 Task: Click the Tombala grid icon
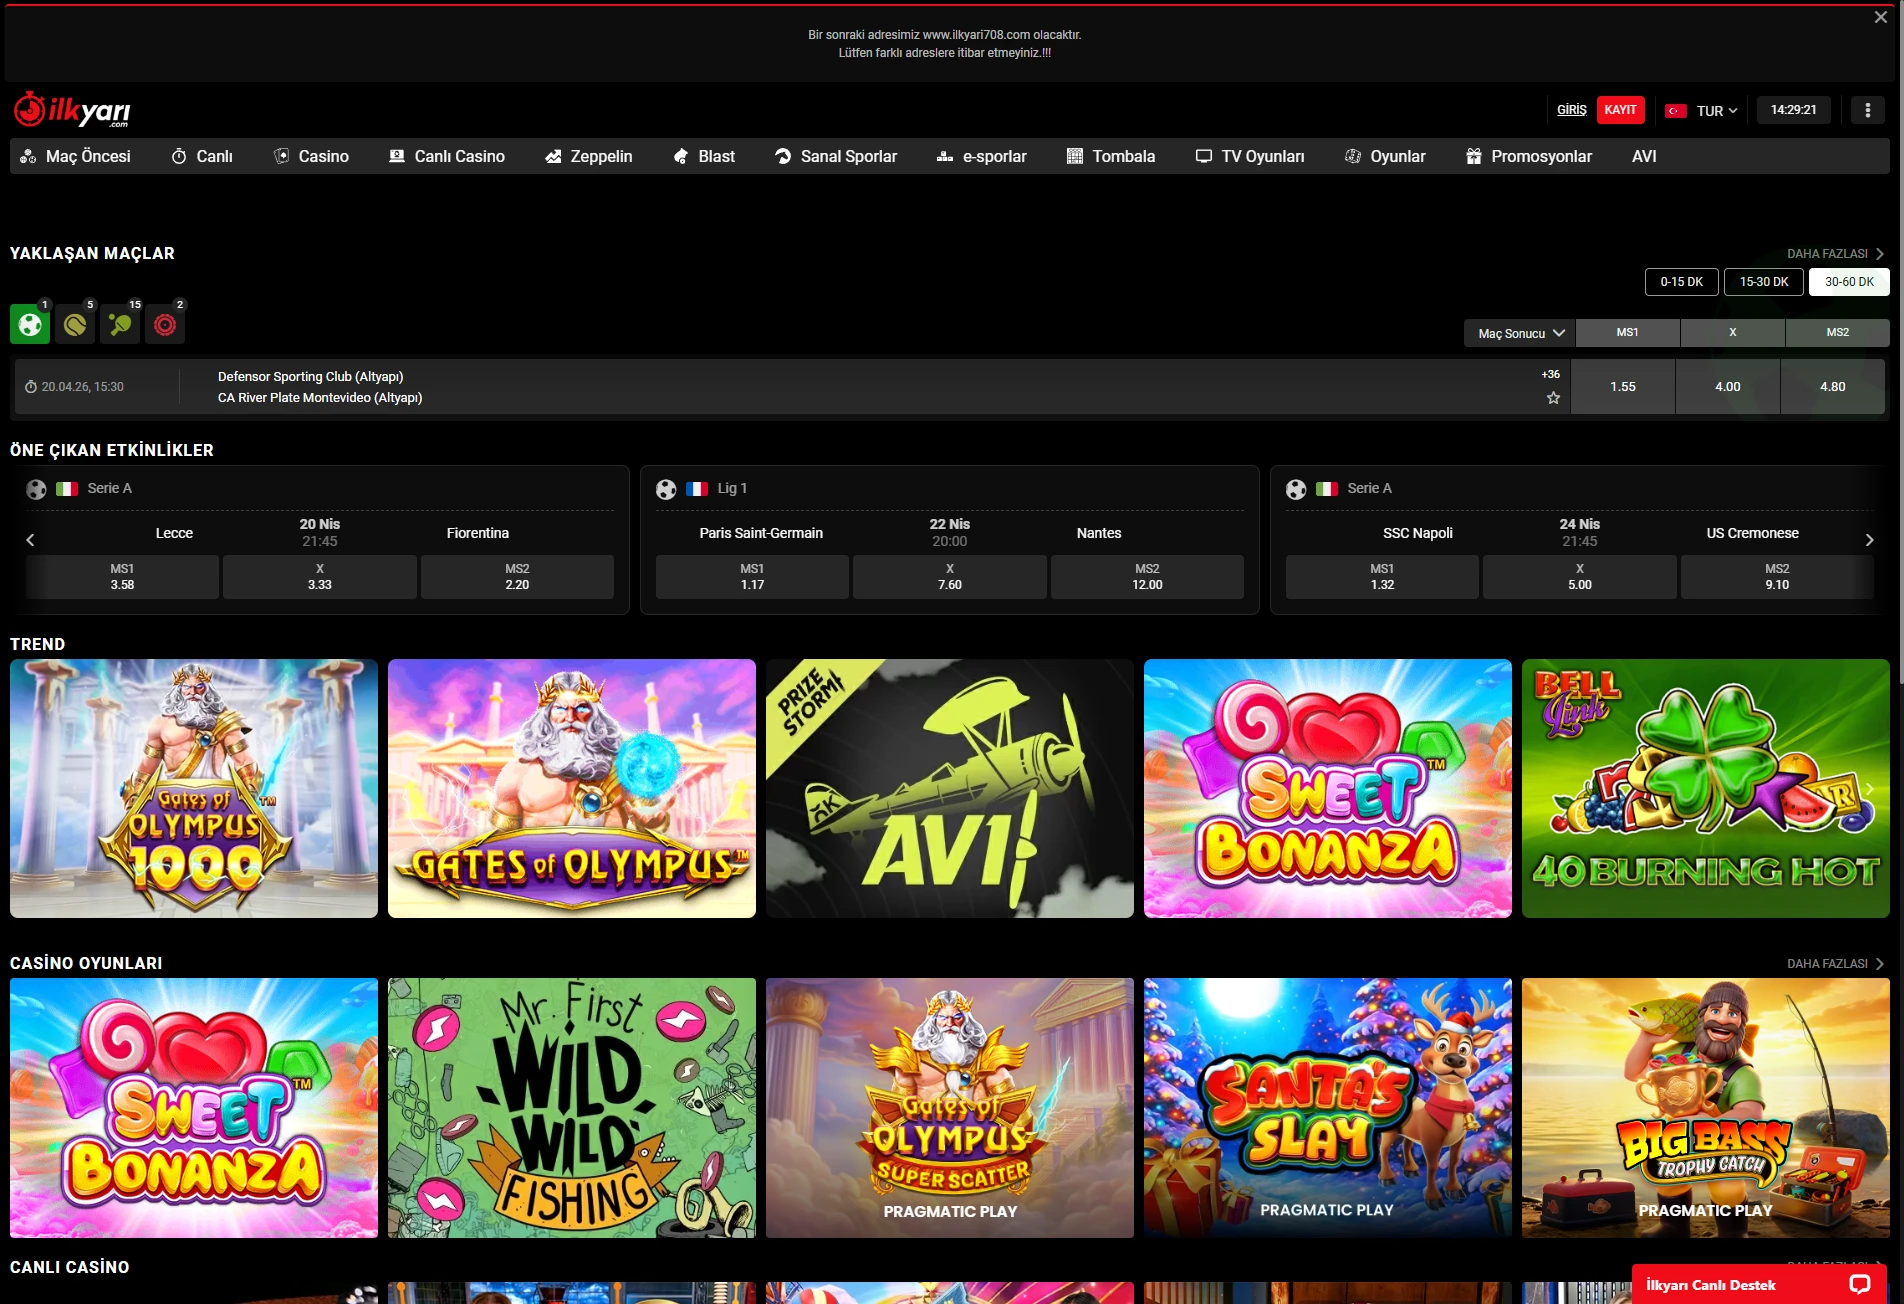[x=1075, y=156]
